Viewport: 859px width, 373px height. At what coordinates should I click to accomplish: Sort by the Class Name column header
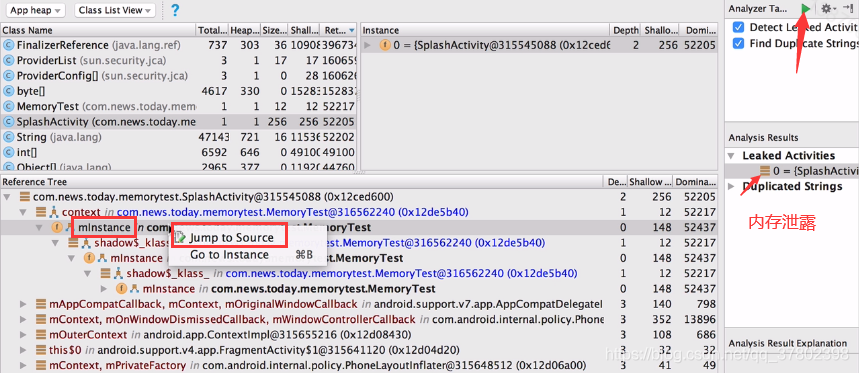[98, 30]
